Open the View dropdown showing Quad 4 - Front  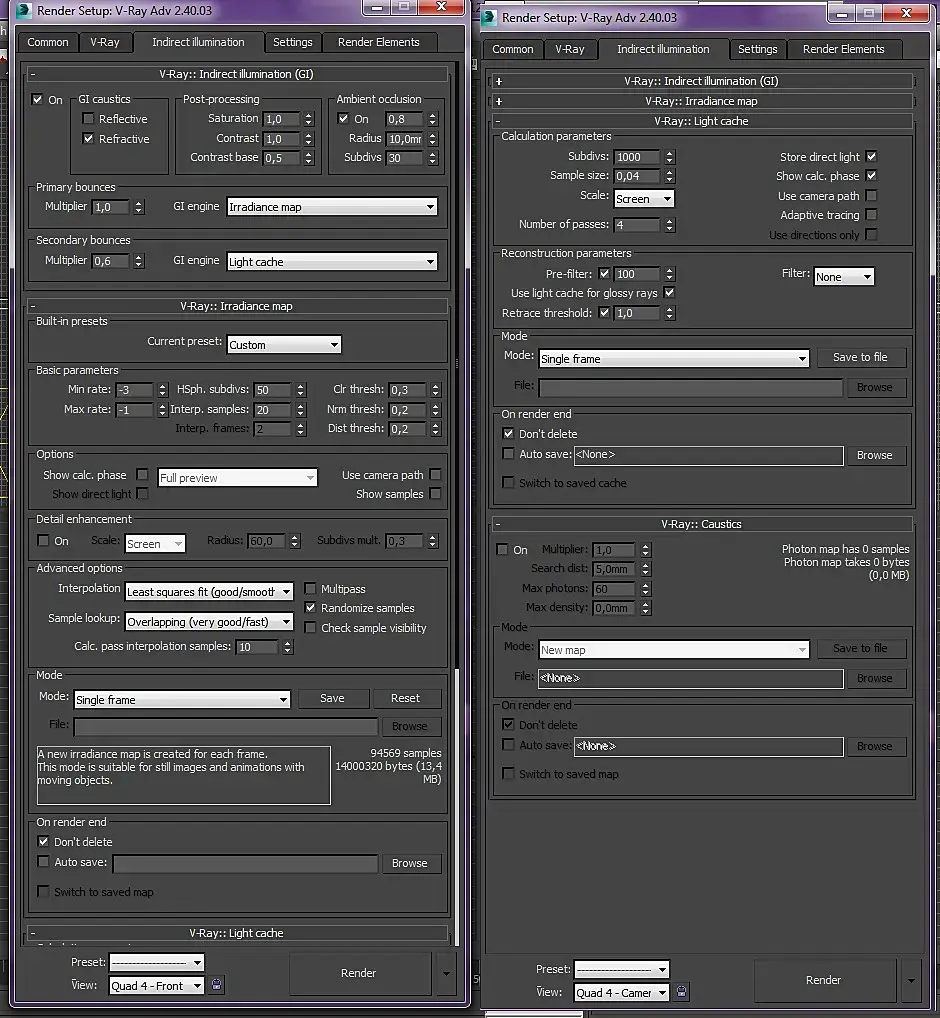(156, 986)
